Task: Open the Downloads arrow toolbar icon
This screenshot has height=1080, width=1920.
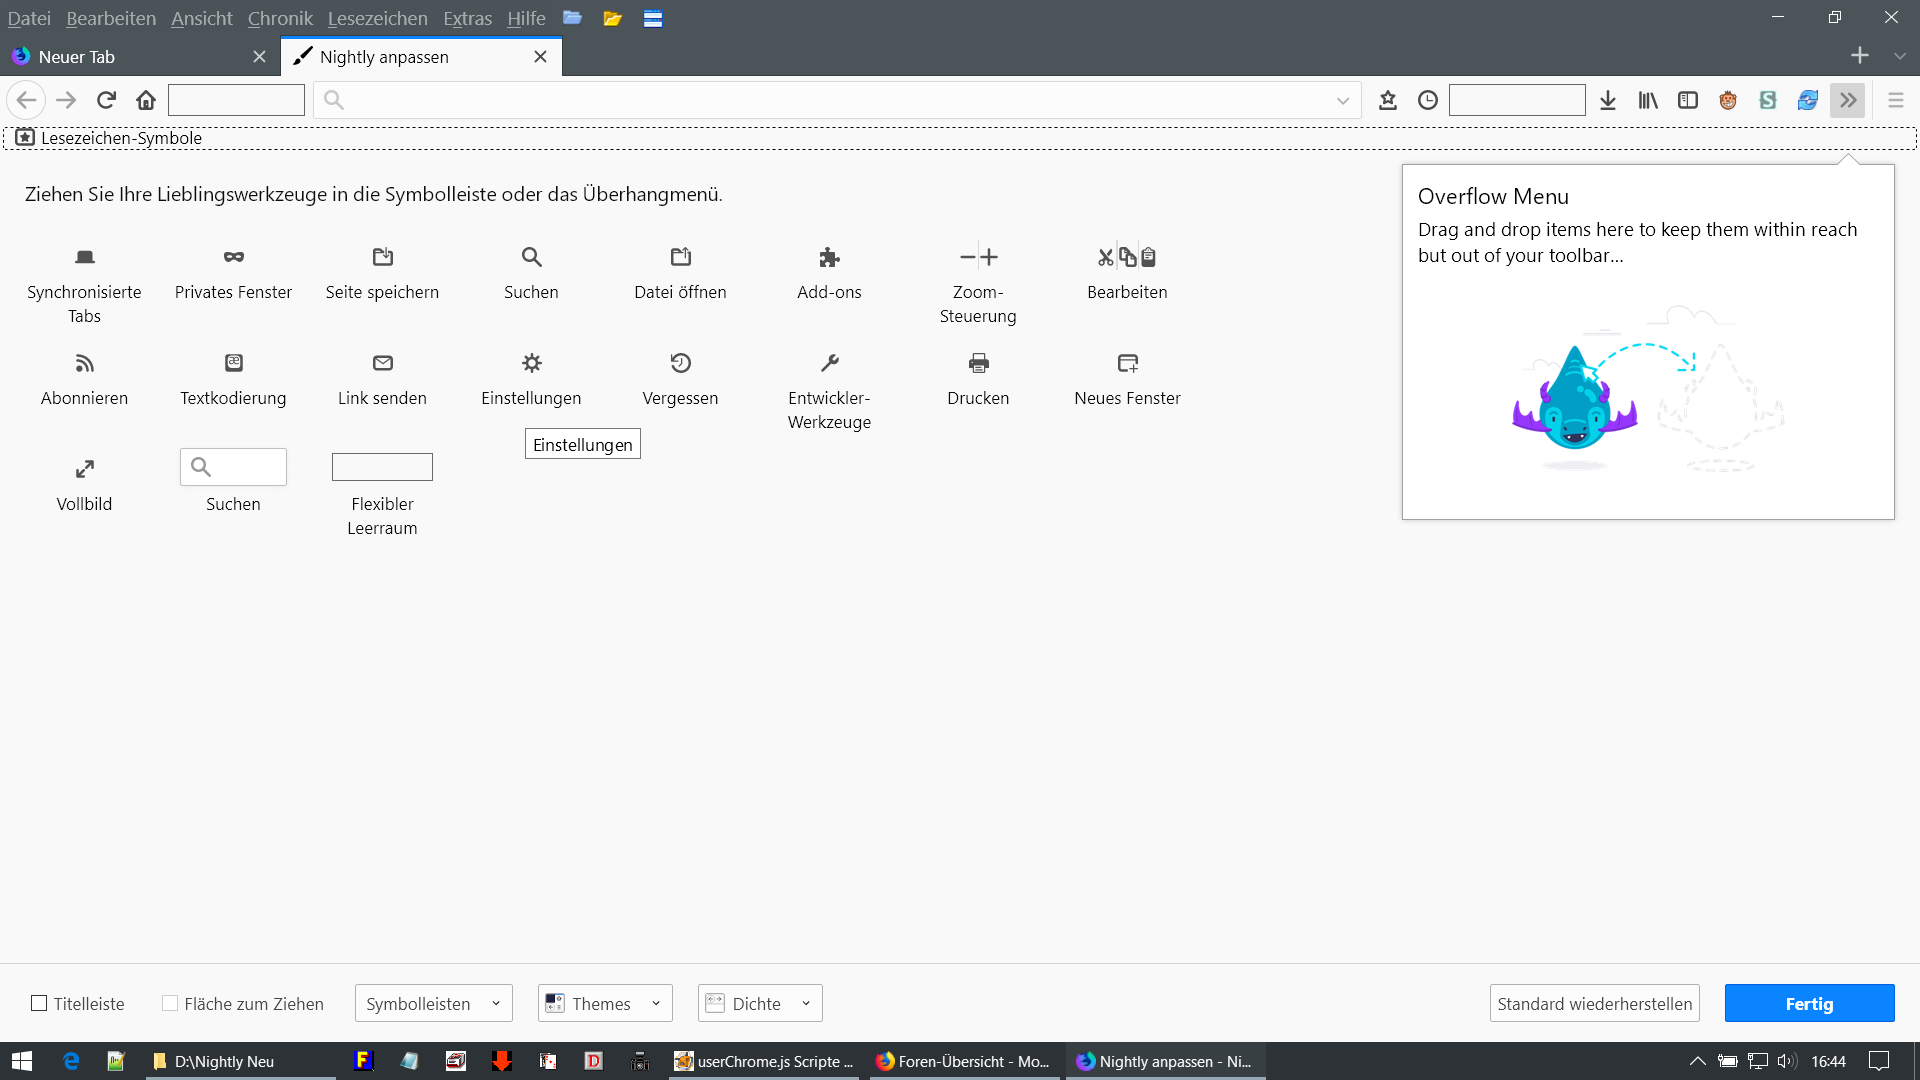Action: tap(1608, 100)
